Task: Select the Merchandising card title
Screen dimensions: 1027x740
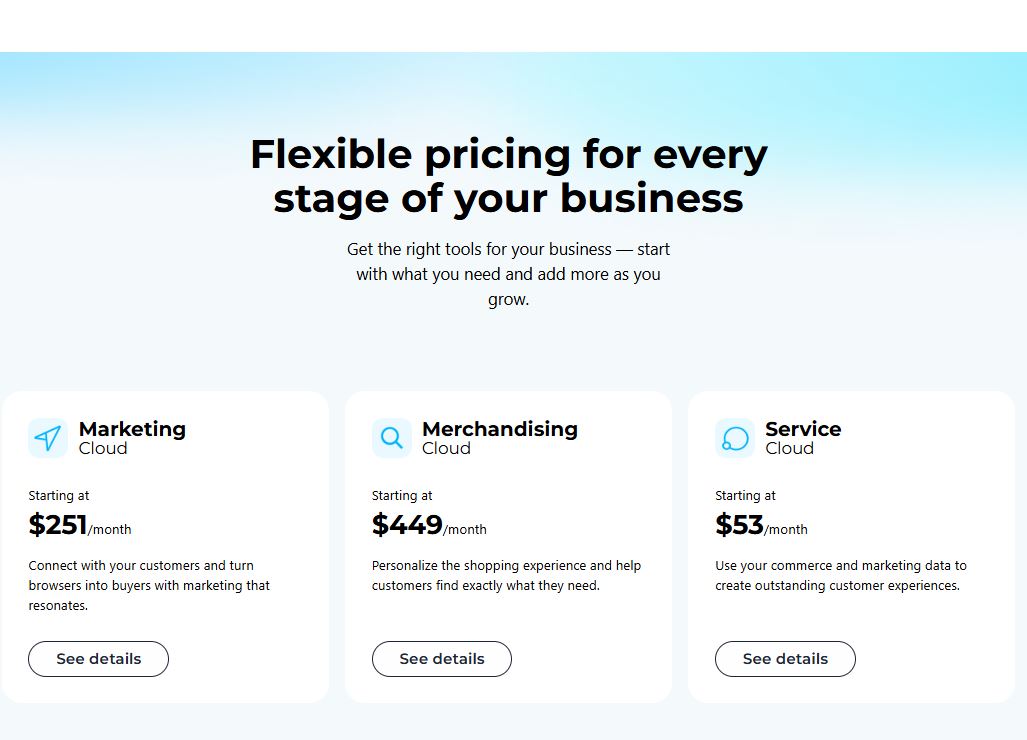Action: coord(499,429)
